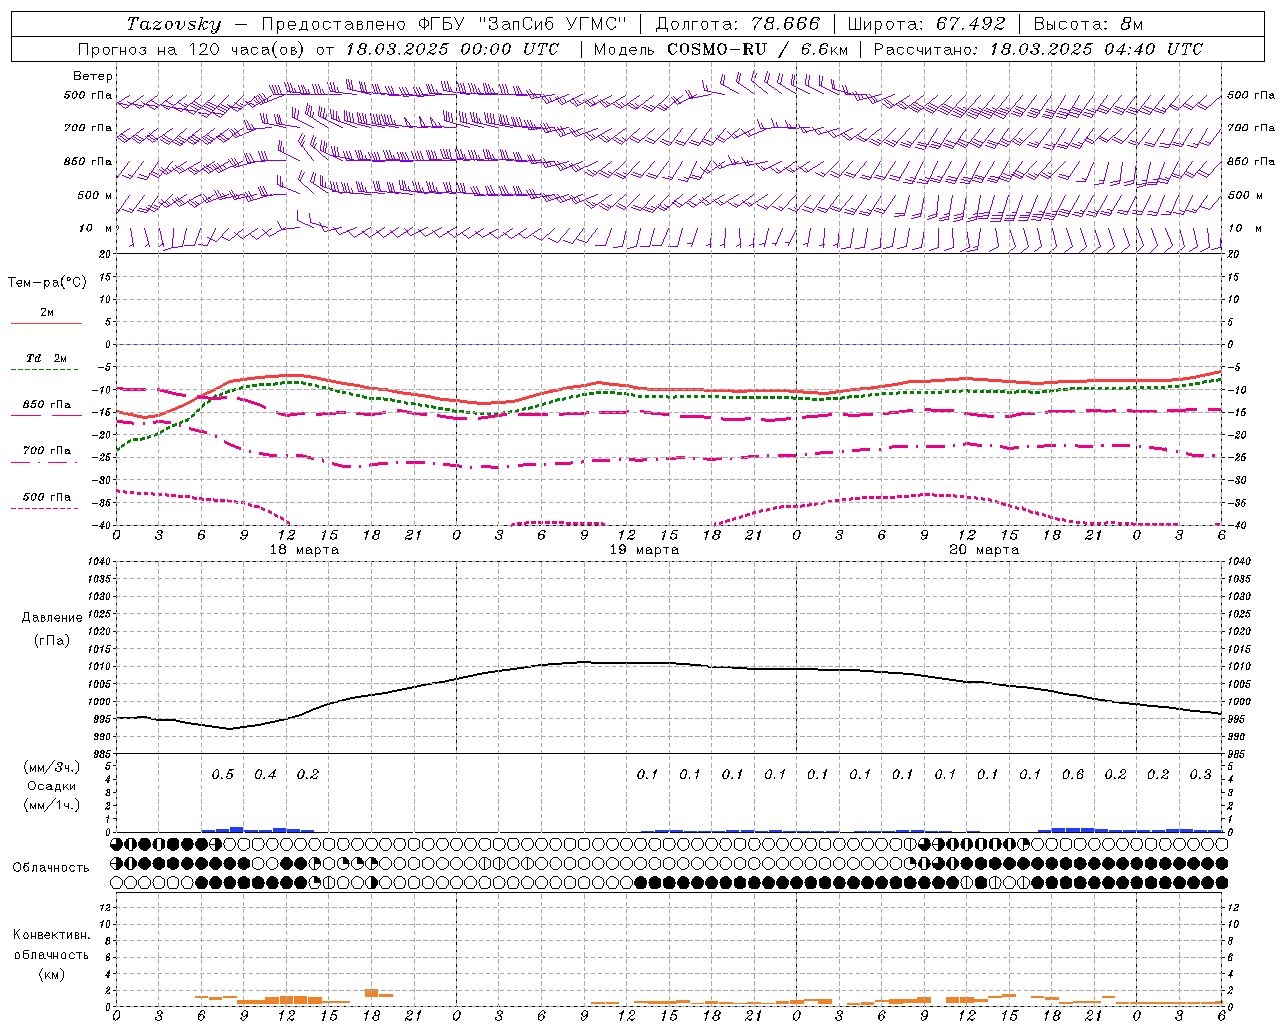Click the forecast text Прогноз на 120 часа(ов)
This screenshot has width=1280, height=1024.
click(x=192, y=49)
